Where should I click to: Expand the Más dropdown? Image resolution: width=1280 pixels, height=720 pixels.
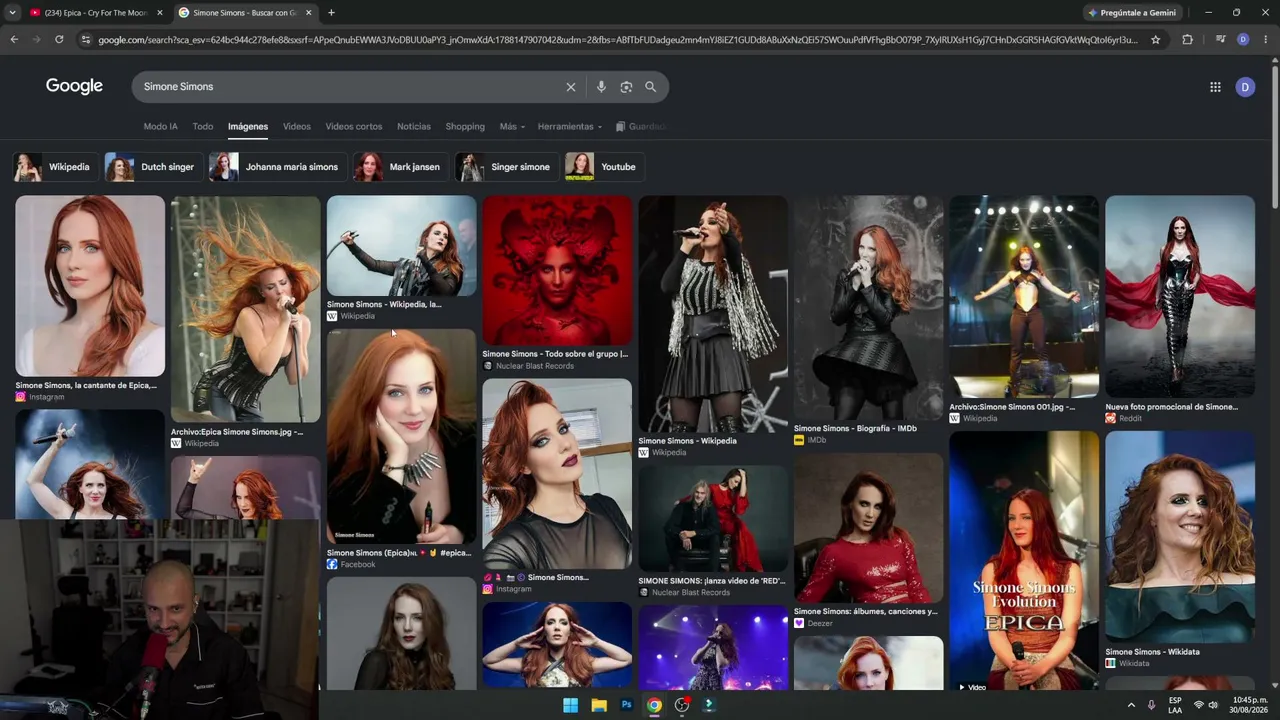(x=512, y=127)
